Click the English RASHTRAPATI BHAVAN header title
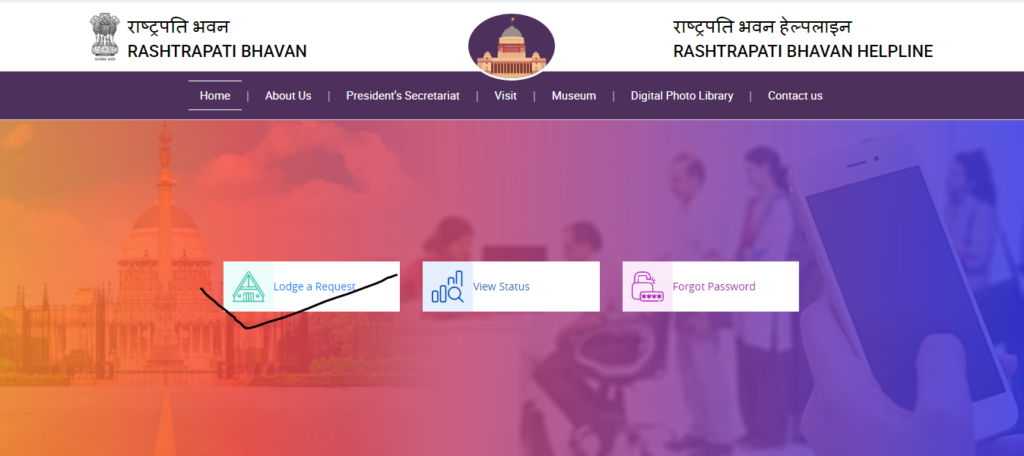Image resolution: width=1024 pixels, height=456 pixels. 217,51
